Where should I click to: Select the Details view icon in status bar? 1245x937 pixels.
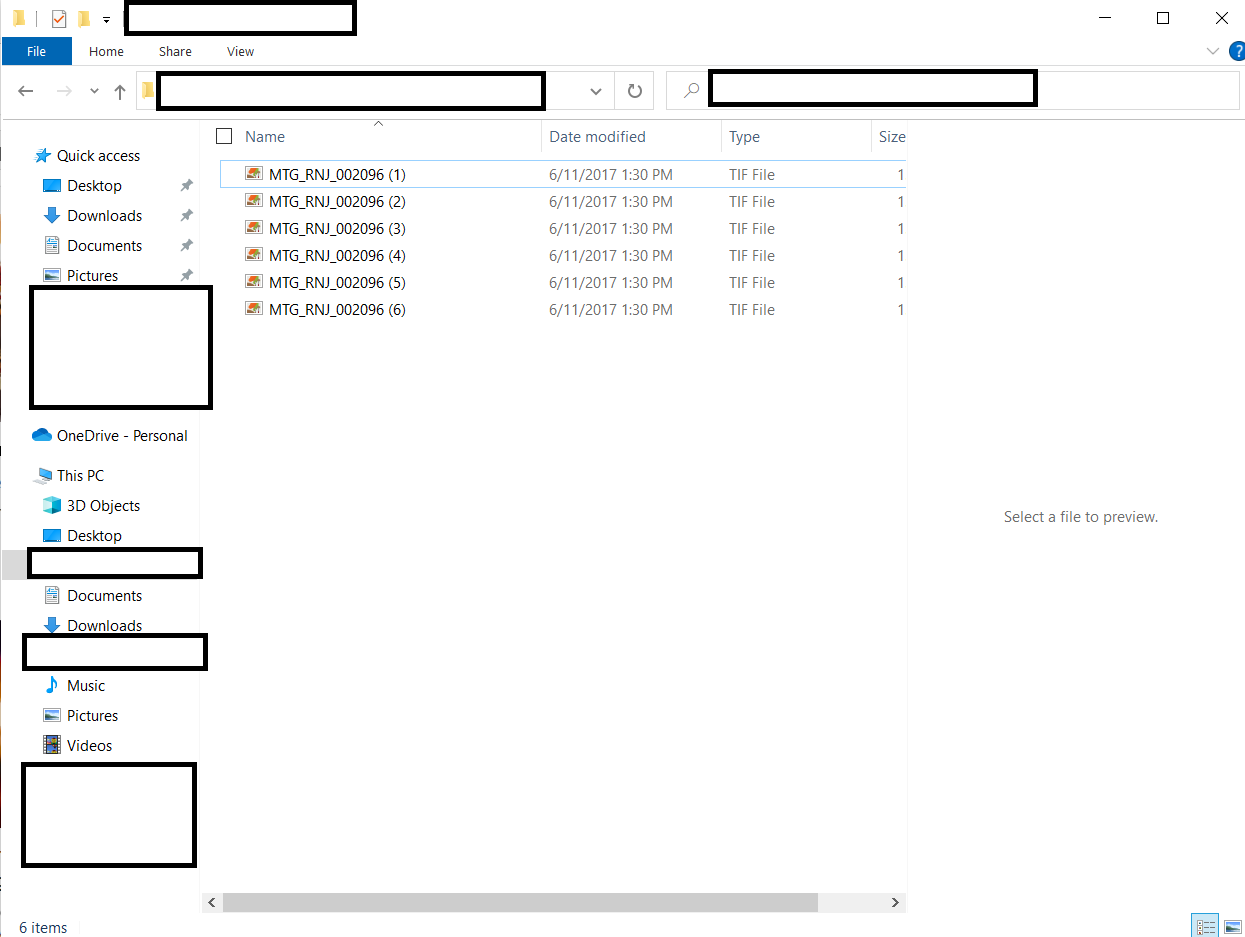(1205, 926)
